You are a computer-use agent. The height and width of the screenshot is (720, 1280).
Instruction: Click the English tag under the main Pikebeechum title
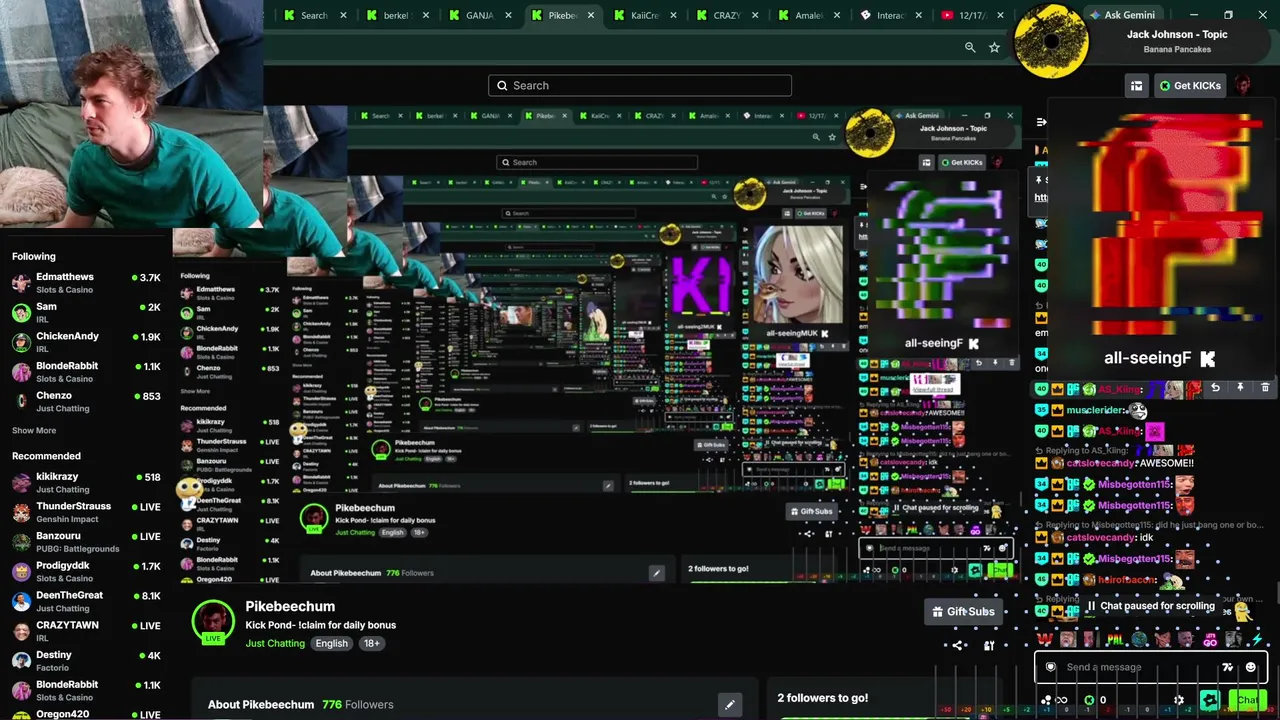tap(332, 644)
